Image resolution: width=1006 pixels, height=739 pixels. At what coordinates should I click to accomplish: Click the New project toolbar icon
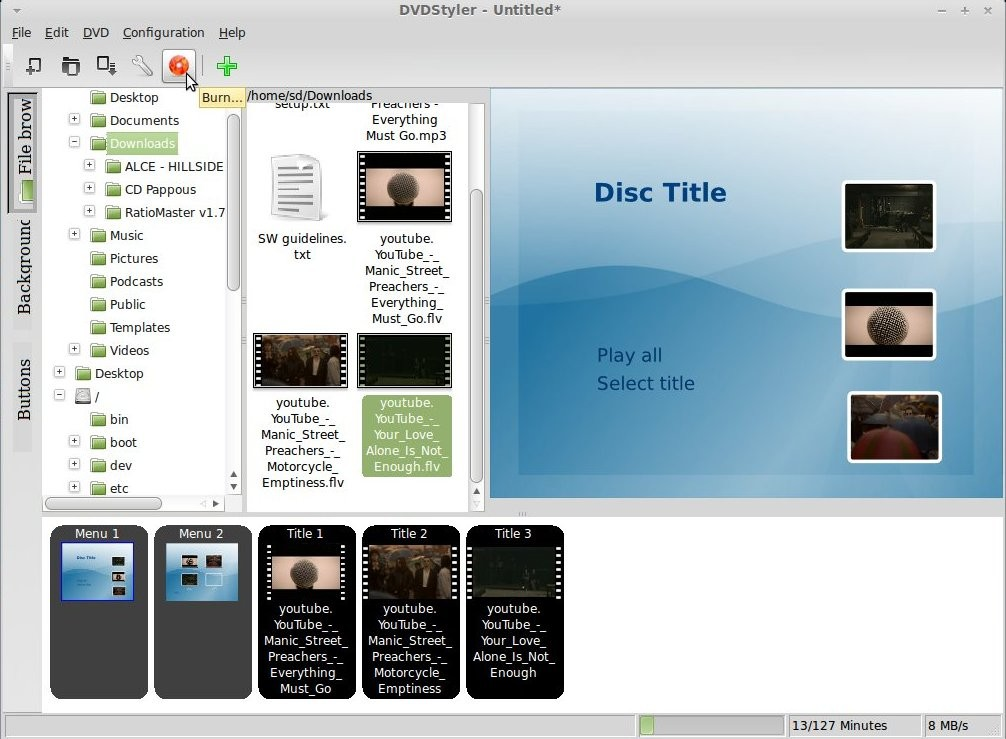pyautogui.click(x=33, y=65)
